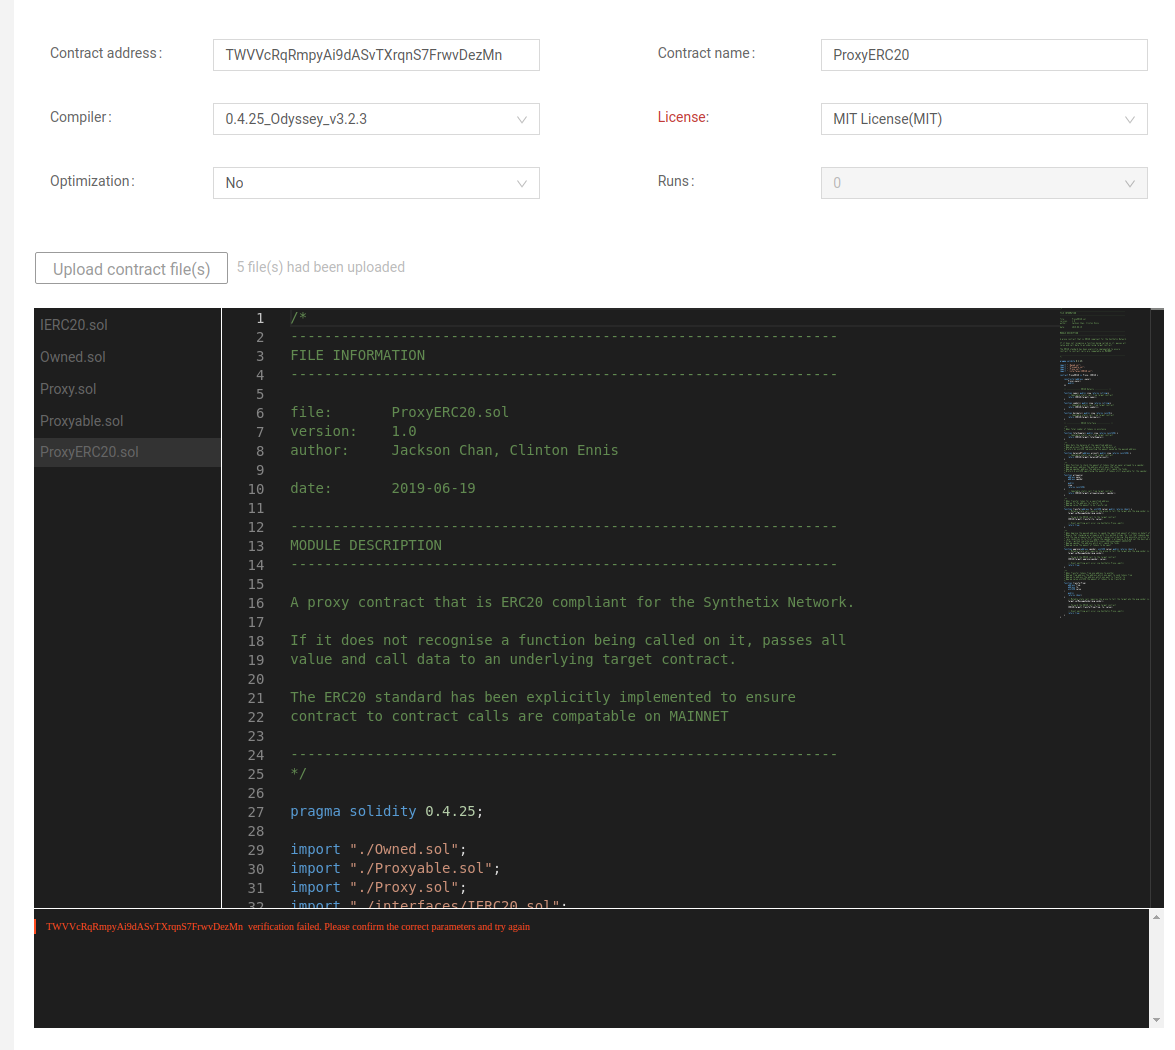Click the Optimization dropdown chevron arrow

point(522,184)
